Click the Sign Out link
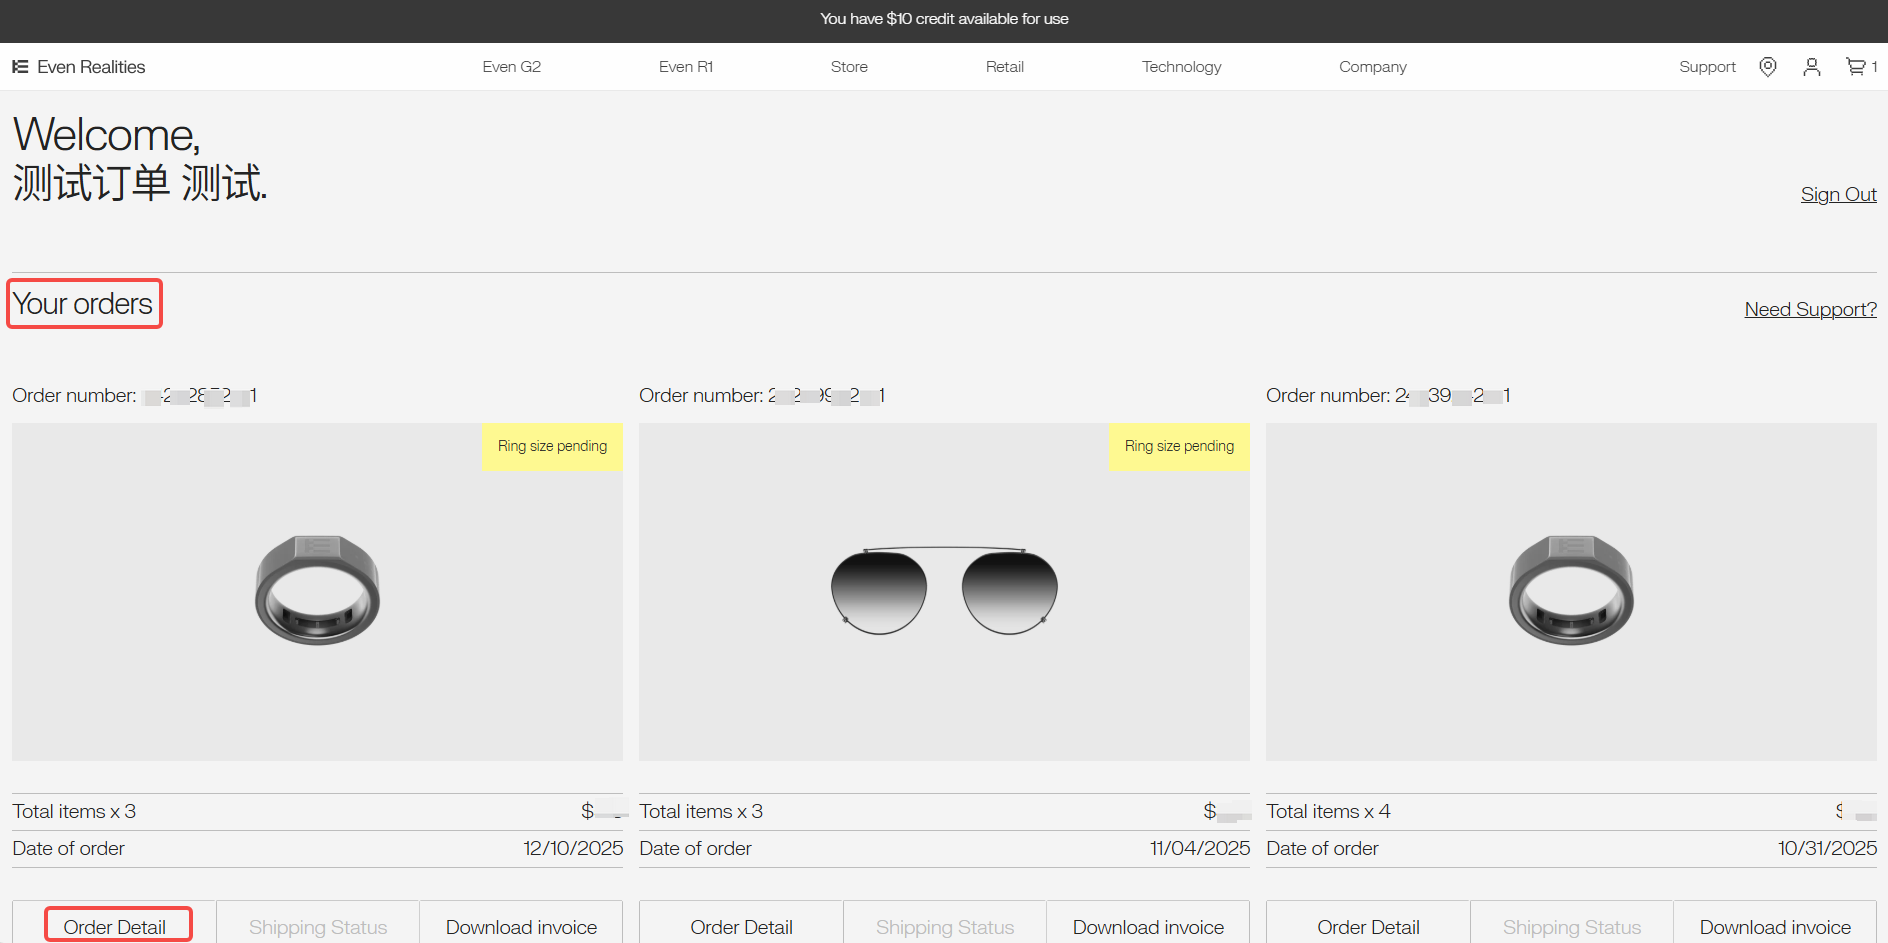 (x=1838, y=194)
